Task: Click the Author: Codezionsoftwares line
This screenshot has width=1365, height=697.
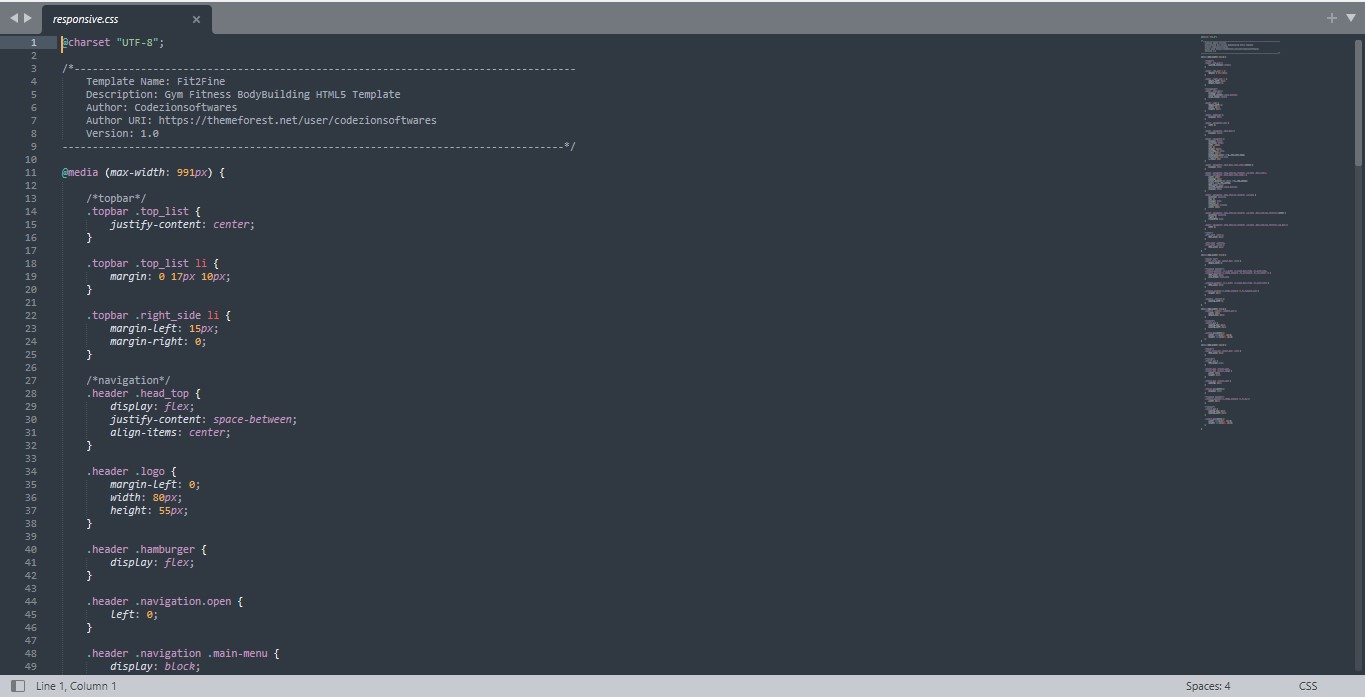Action: pyautogui.click(x=162, y=107)
